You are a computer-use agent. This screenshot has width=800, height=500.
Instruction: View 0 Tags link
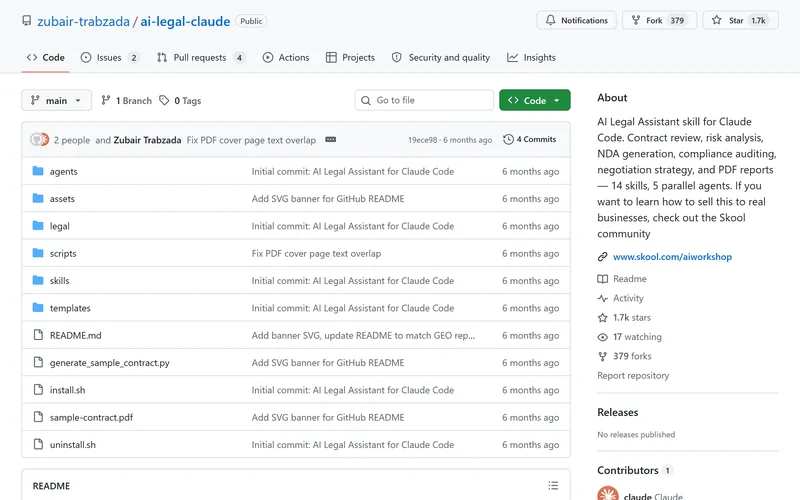pyautogui.click(x=180, y=101)
